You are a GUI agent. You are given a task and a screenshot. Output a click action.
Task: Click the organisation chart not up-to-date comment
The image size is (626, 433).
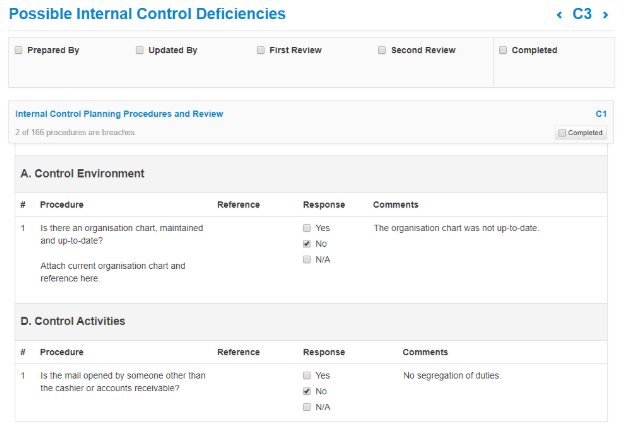[456, 228]
